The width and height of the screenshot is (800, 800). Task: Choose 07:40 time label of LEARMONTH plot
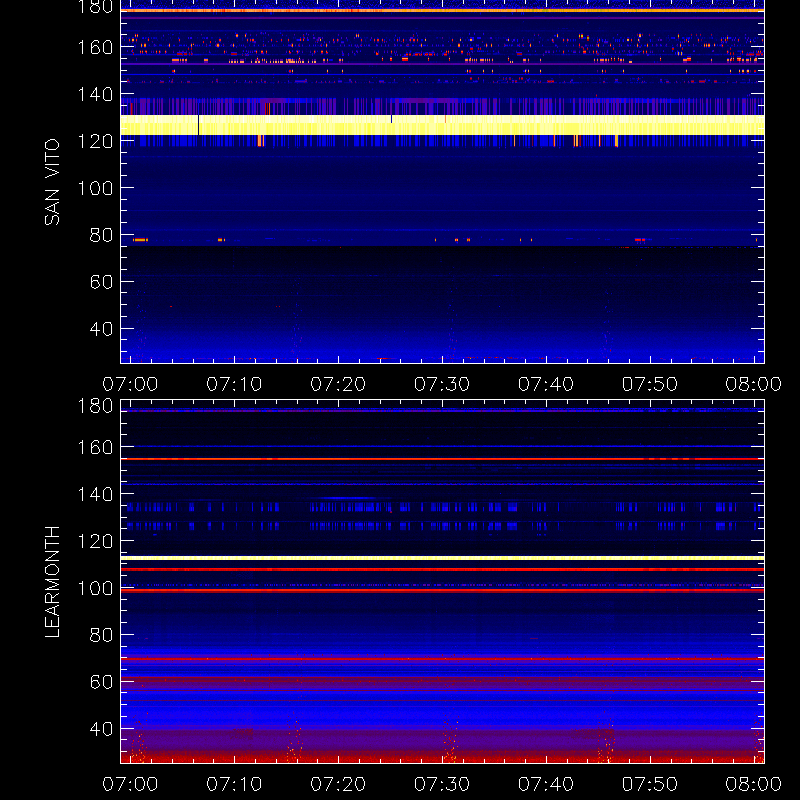(x=546, y=784)
